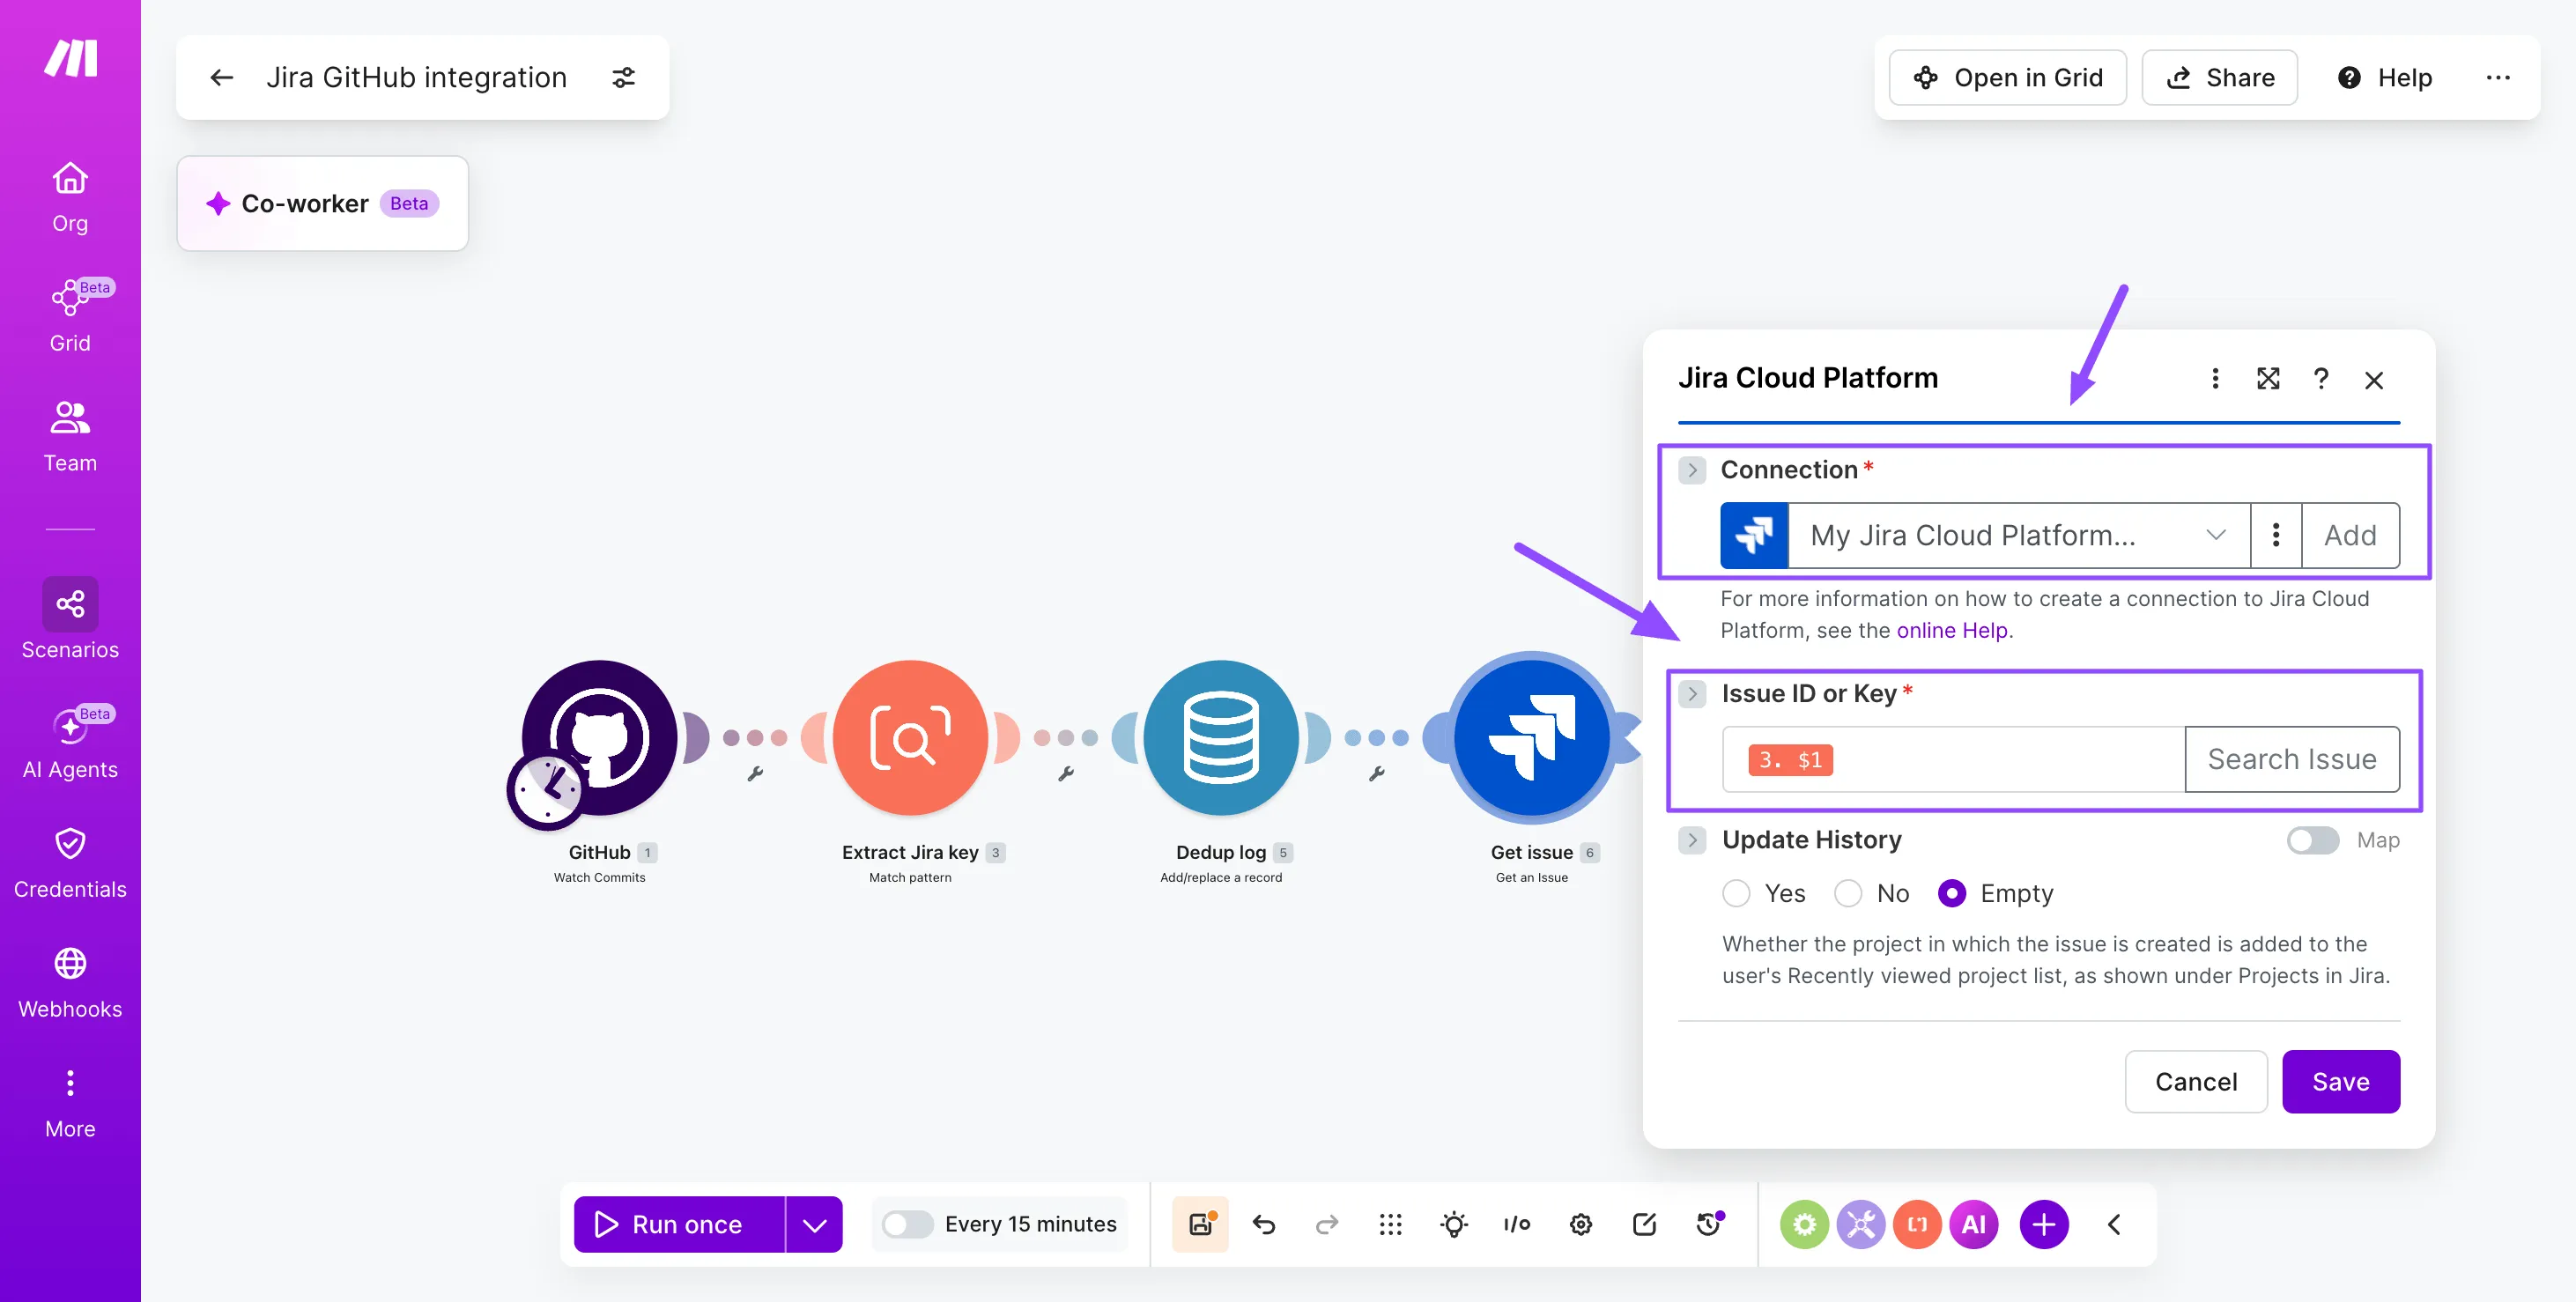The image size is (2576, 1302).
Task: Go to Credentials
Action: pos(70,862)
